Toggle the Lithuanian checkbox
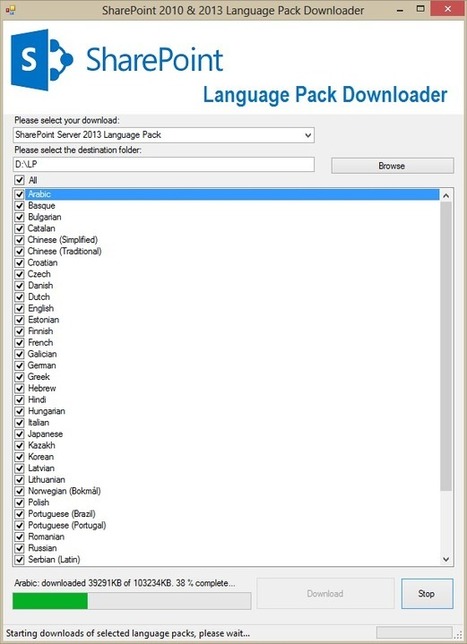This screenshot has width=467, height=644. pos(19,480)
